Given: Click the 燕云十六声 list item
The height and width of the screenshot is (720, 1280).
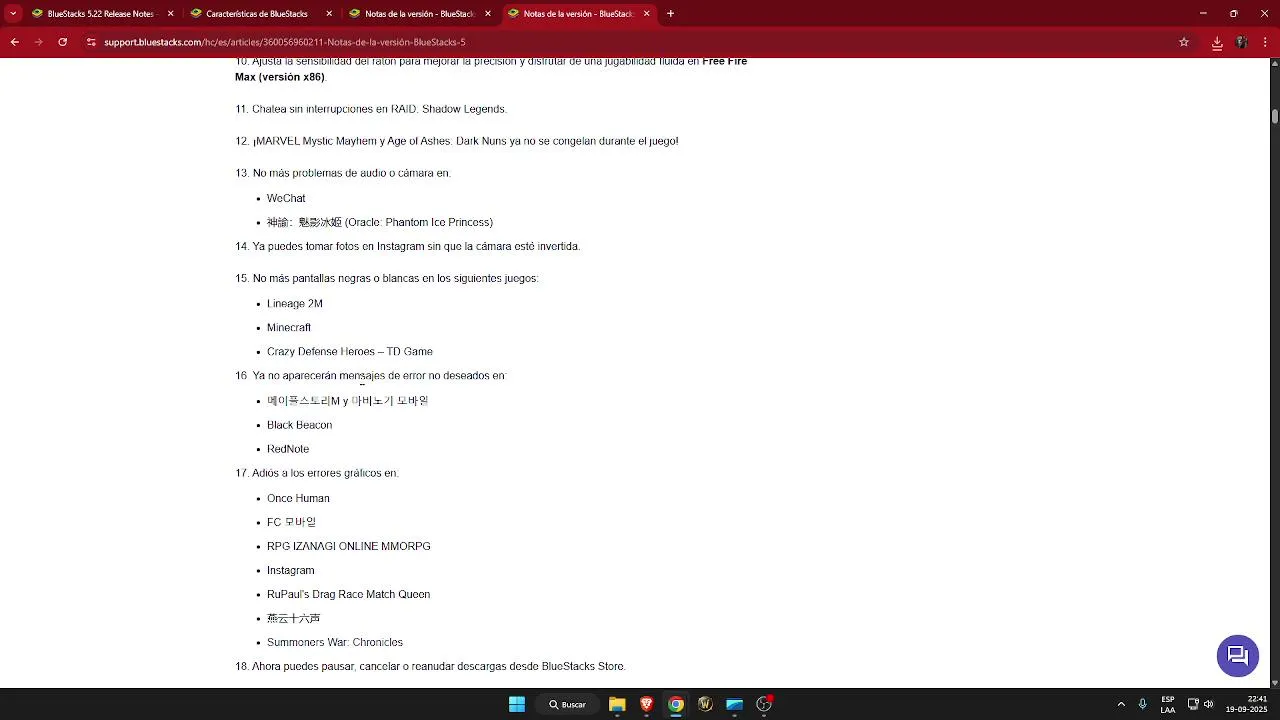Looking at the screenshot, I should coord(293,618).
